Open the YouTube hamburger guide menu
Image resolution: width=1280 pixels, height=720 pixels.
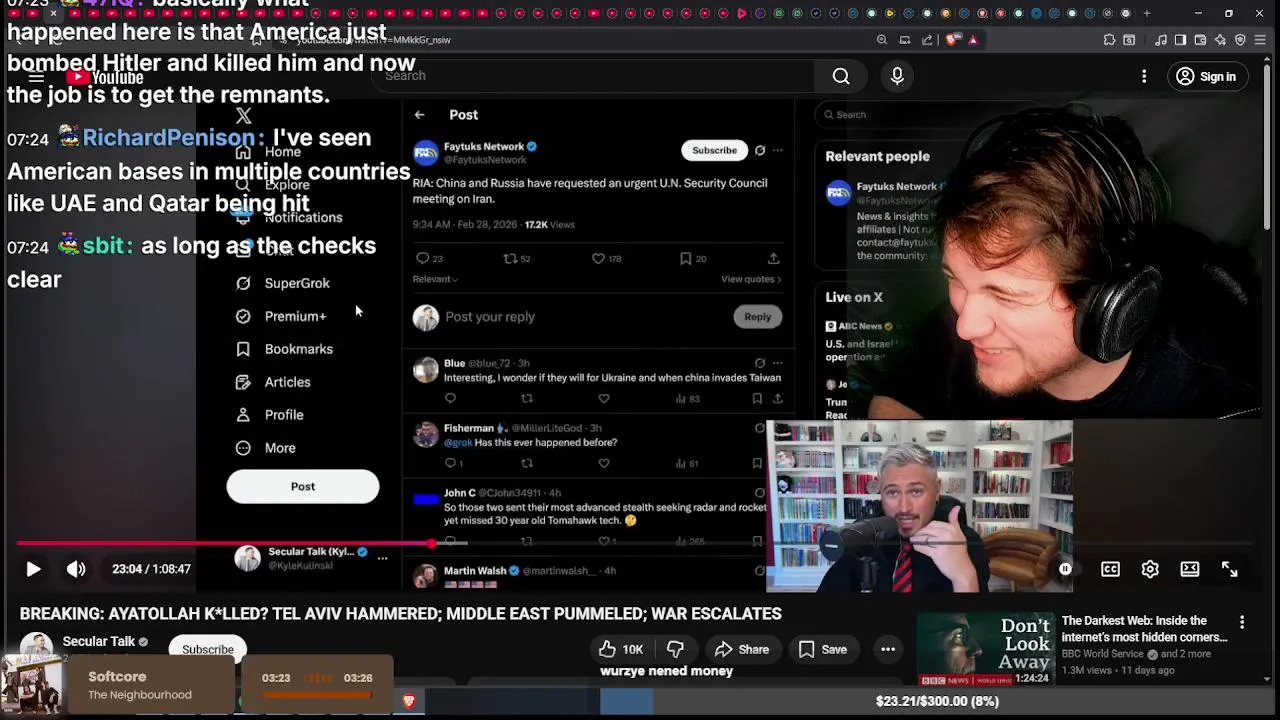pos(37,76)
